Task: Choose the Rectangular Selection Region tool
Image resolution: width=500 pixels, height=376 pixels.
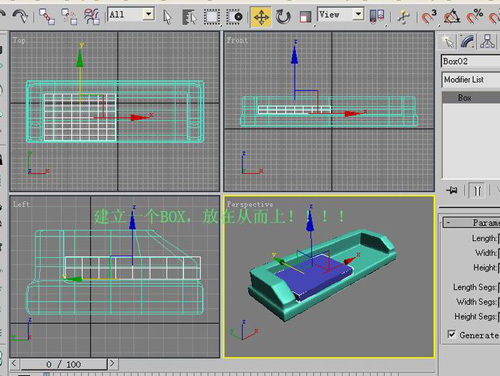Action: 212,17
